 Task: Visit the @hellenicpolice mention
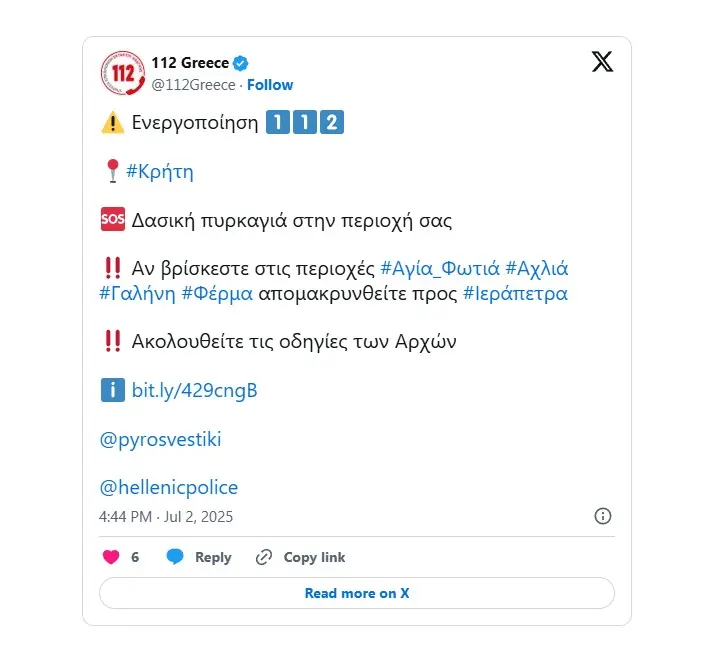[x=169, y=488]
